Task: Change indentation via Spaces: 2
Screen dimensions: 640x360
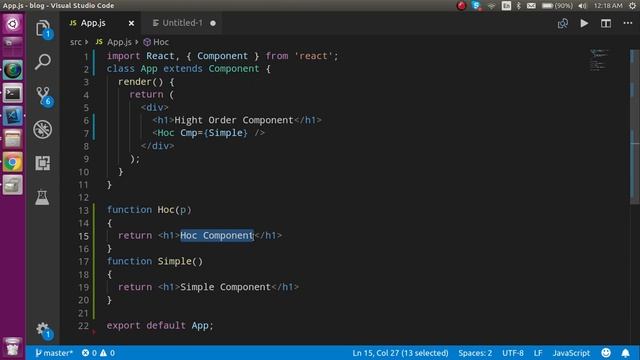Action: pyautogui.click(x=475, y=353)
